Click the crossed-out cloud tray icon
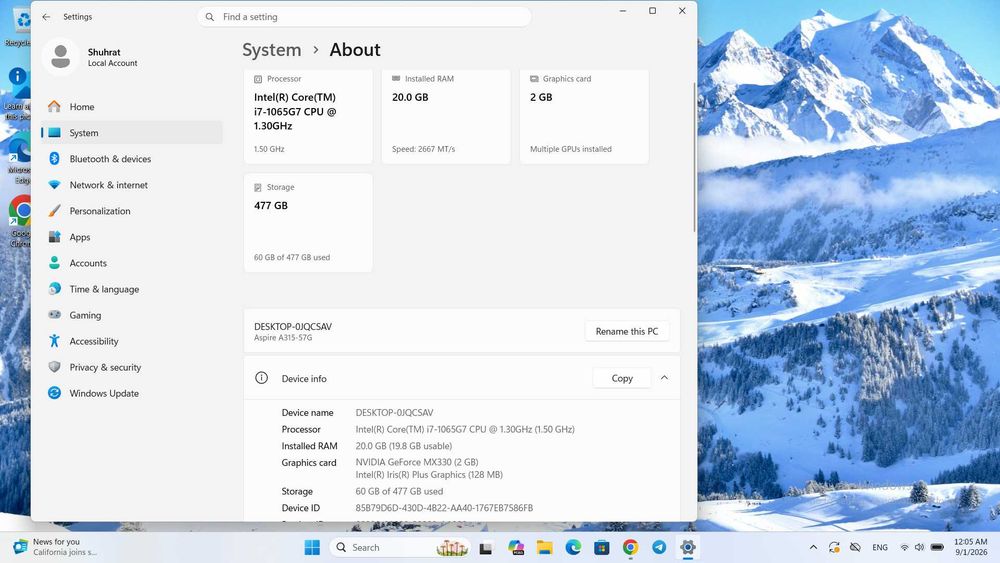This screenshot has width=1000, height=563. pos(855,547)
